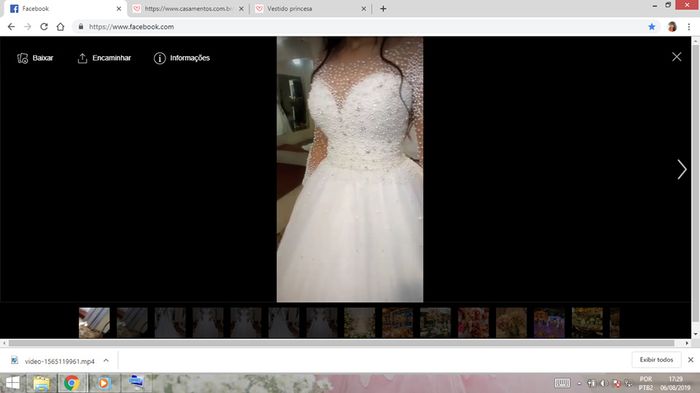This screenshot has width=700, height=393.
Task: Close the Facebook tab
Action: 119,8
